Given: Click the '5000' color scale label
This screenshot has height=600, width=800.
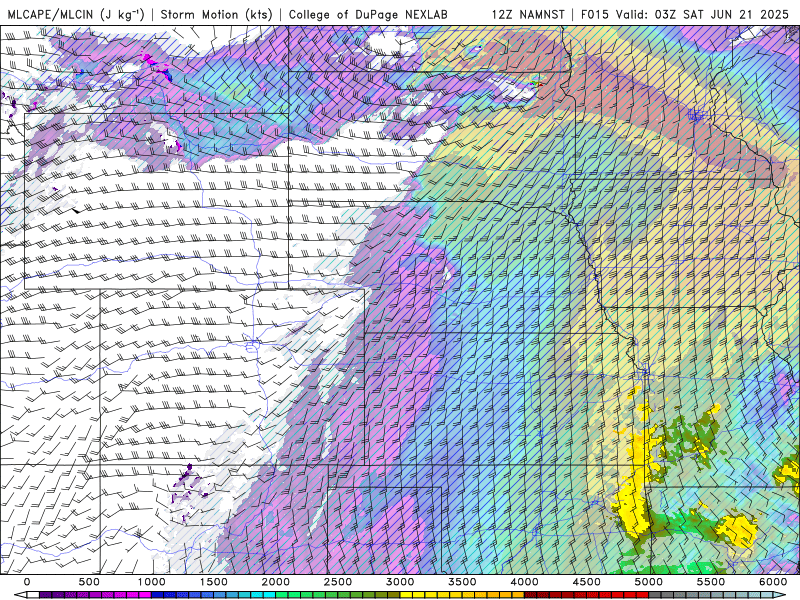Looking at the screenshot, I should pos(649,582).
